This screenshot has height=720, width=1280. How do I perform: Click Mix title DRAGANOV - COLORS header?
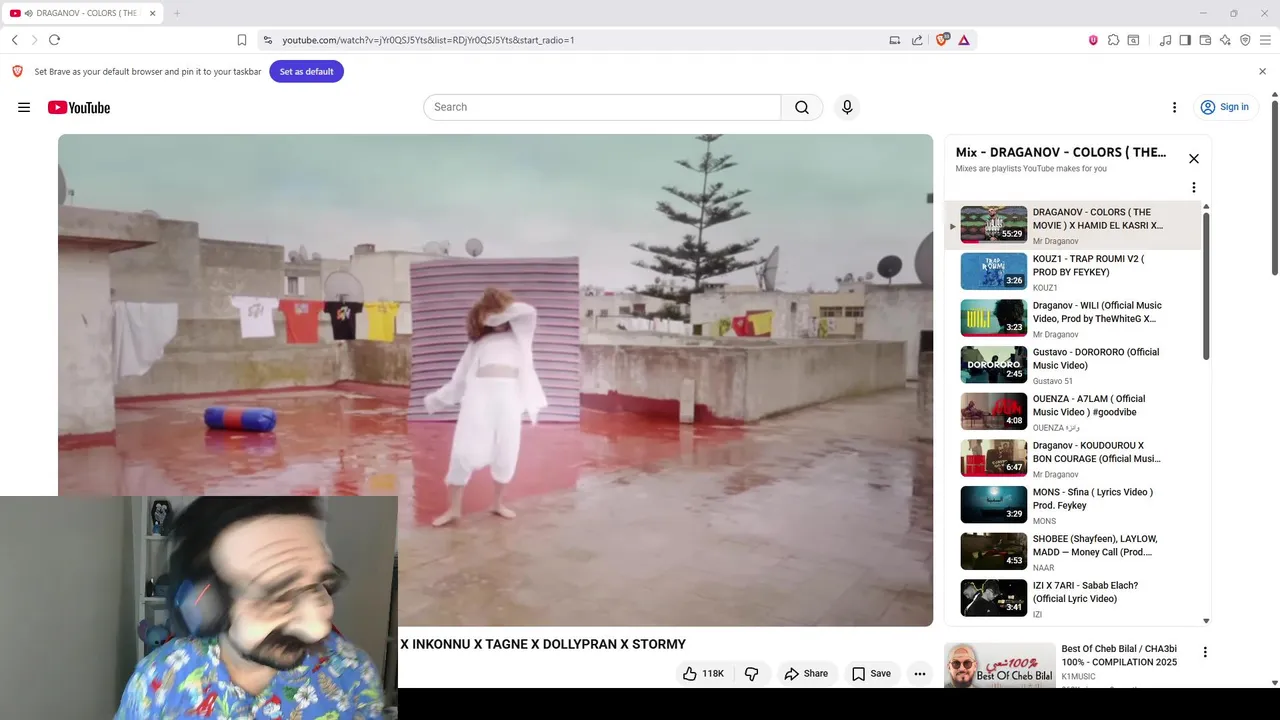pyautogui.click(x=1060, y=152)
